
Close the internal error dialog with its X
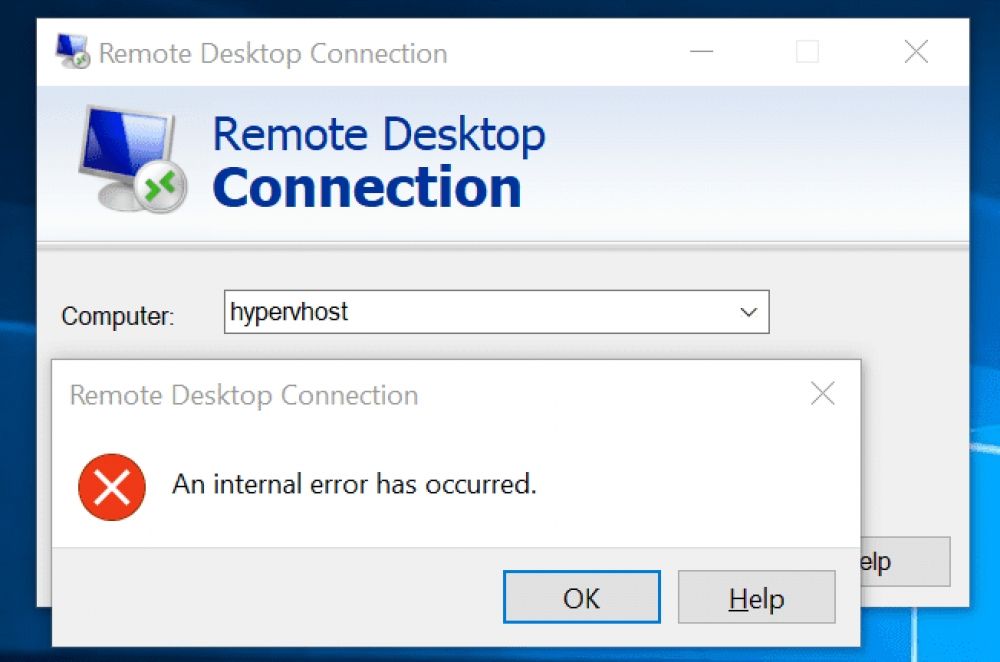coord(822,394)
